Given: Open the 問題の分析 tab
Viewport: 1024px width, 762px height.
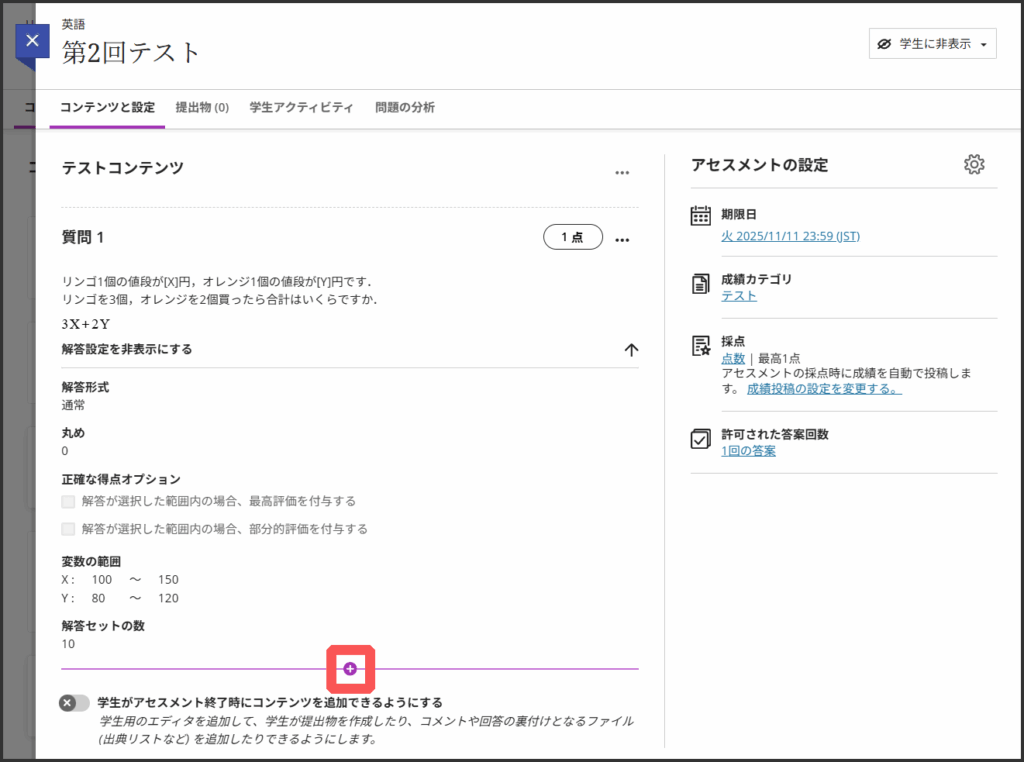Looking at the screenshot, I should tap(405, 108).
